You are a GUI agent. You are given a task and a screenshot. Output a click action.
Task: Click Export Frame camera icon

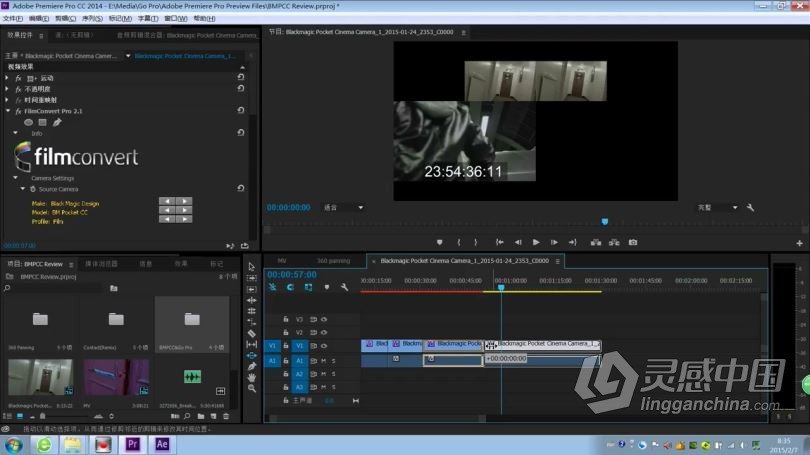[633, 242]
